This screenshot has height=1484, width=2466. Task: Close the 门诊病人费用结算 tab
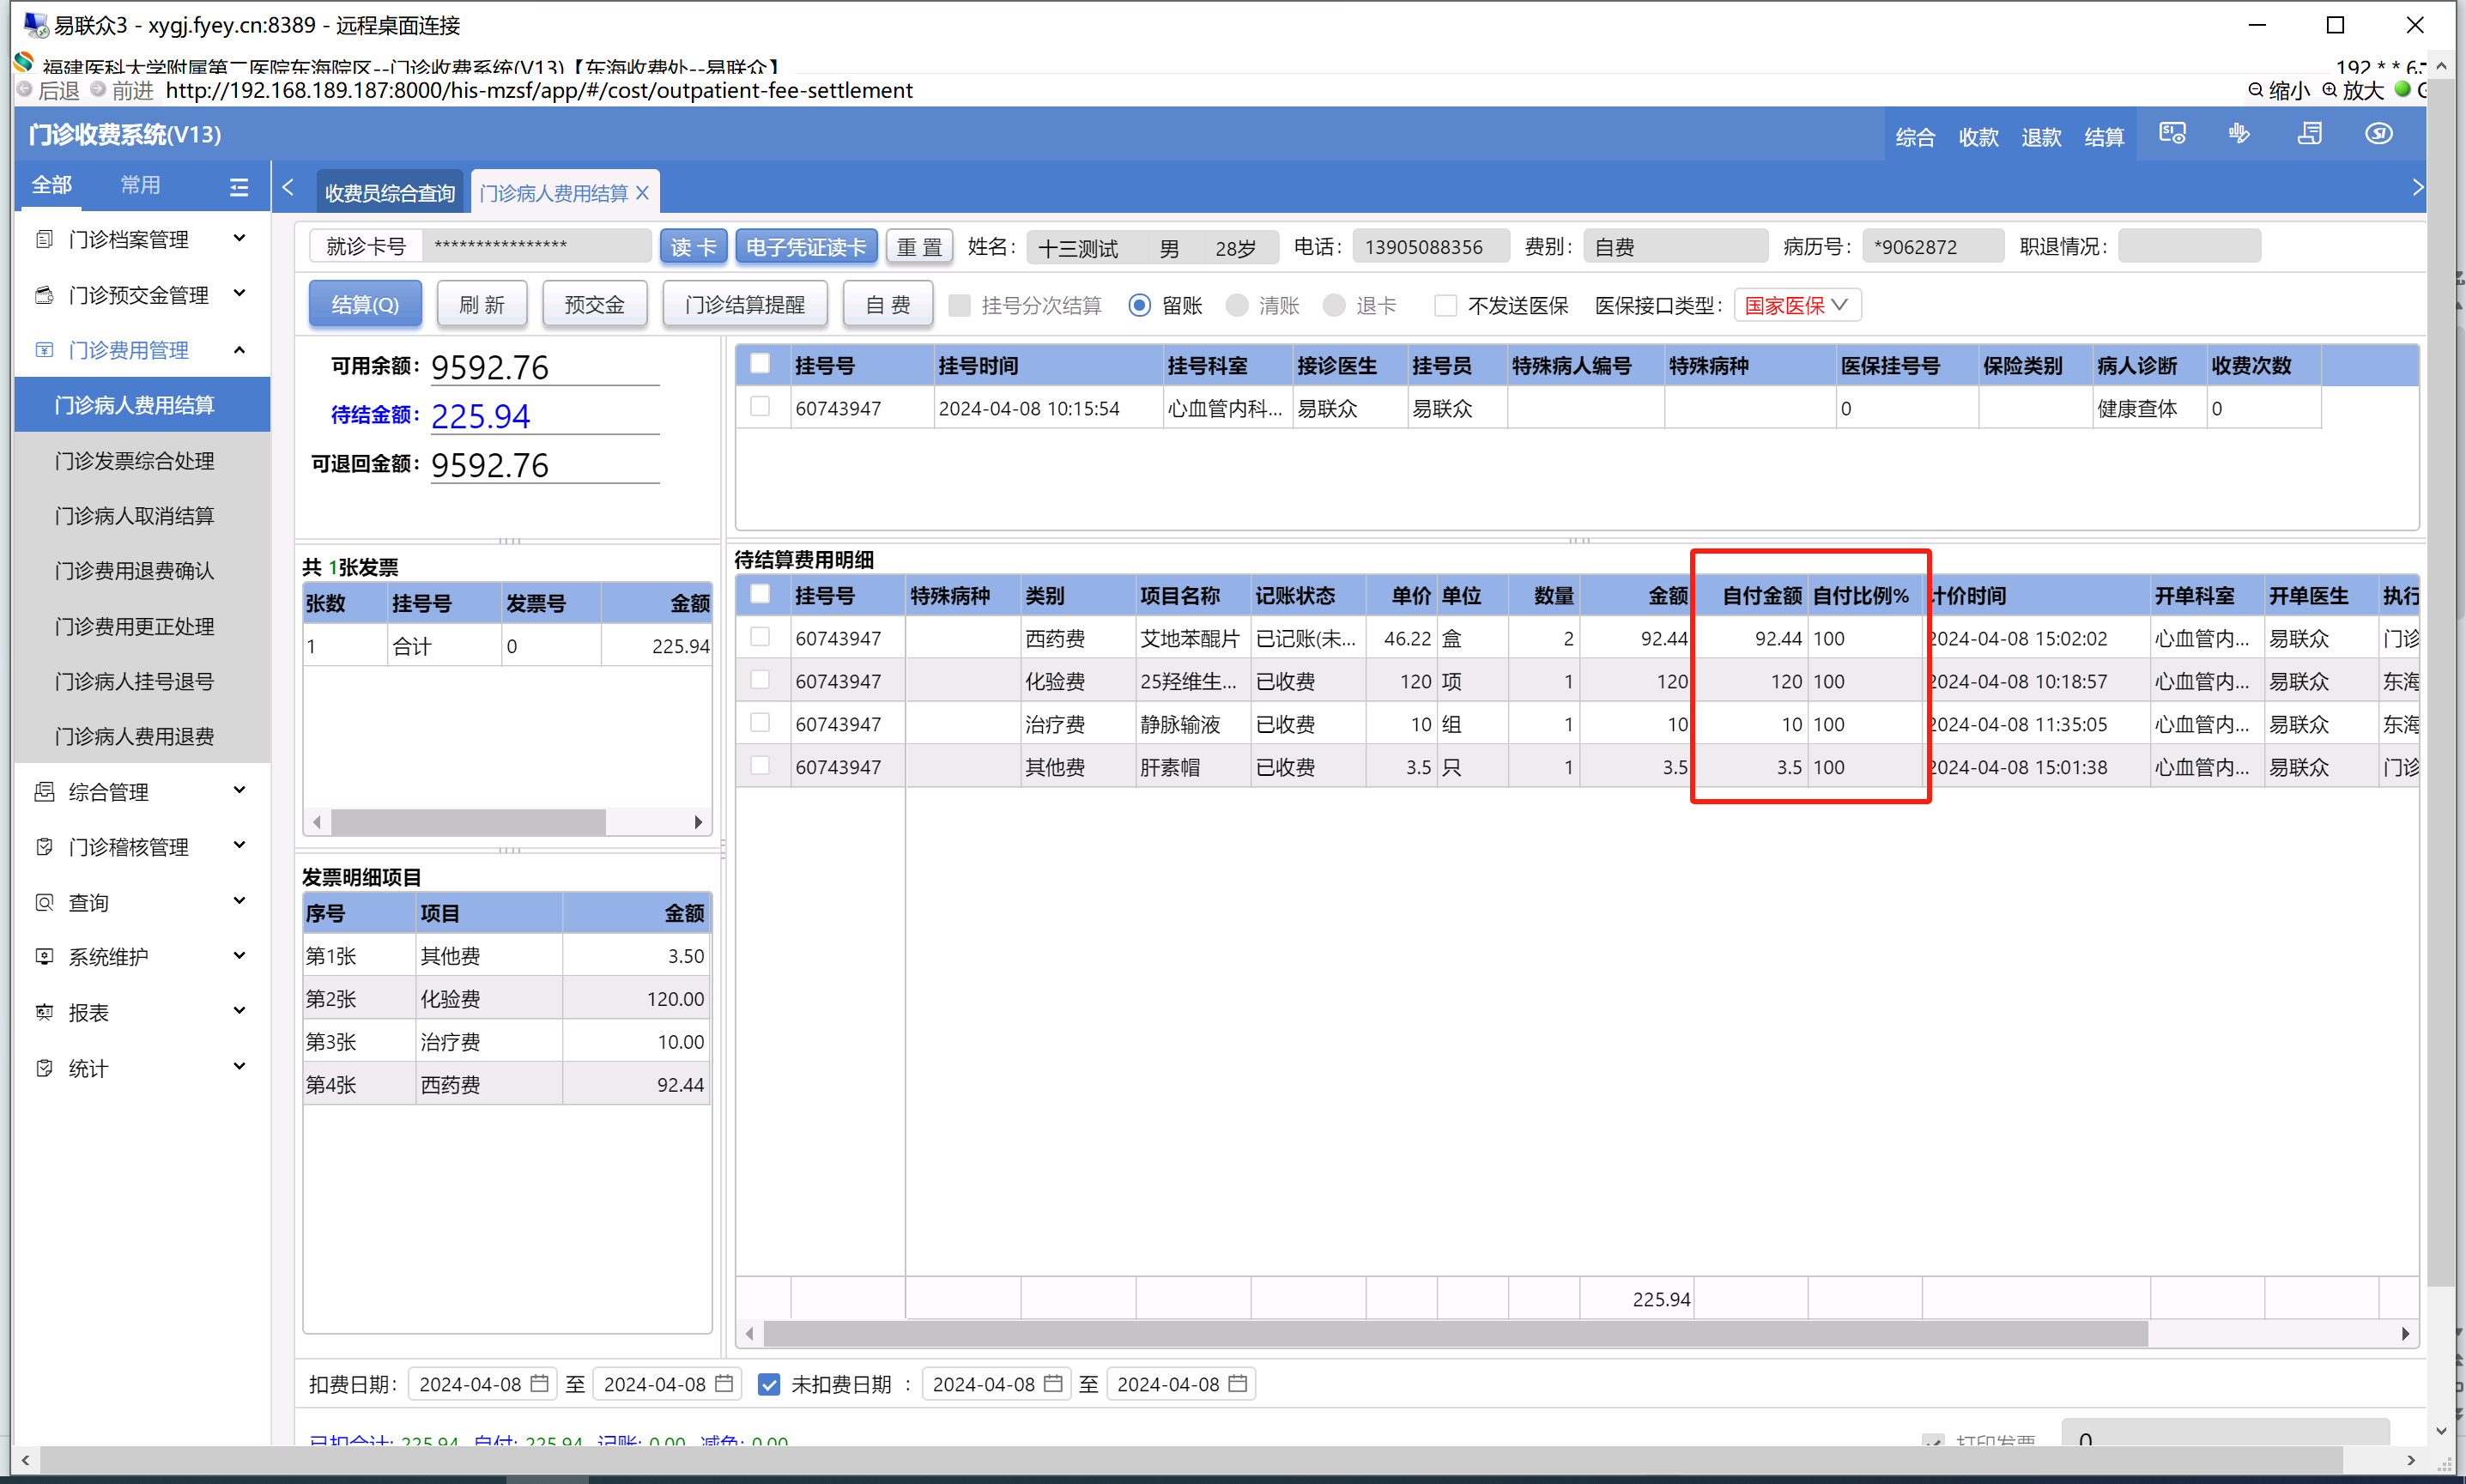(x=643, y=193)
